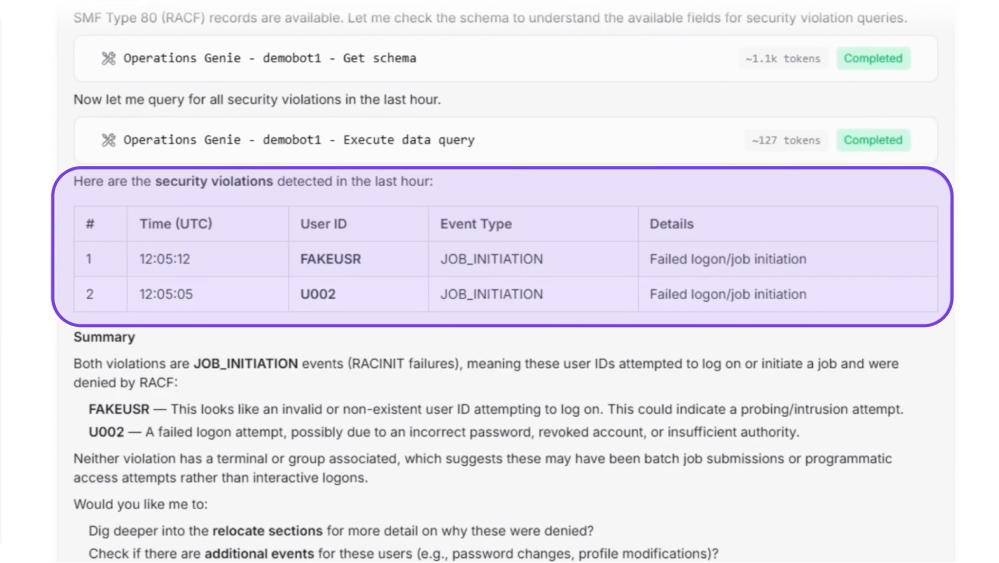This screenshot has width=999, height=563.
Task: Select the 12:05:12 time cell
Action: 208,259
